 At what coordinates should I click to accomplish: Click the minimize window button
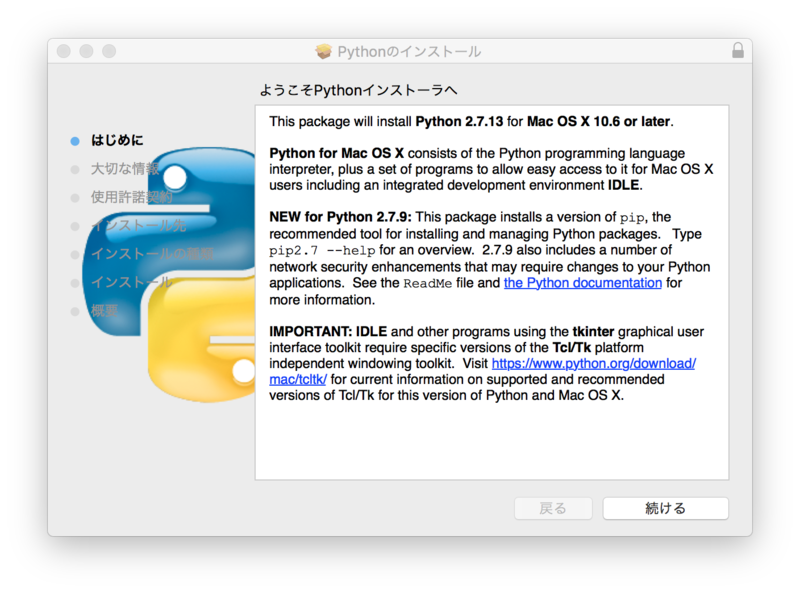[86, 51]
